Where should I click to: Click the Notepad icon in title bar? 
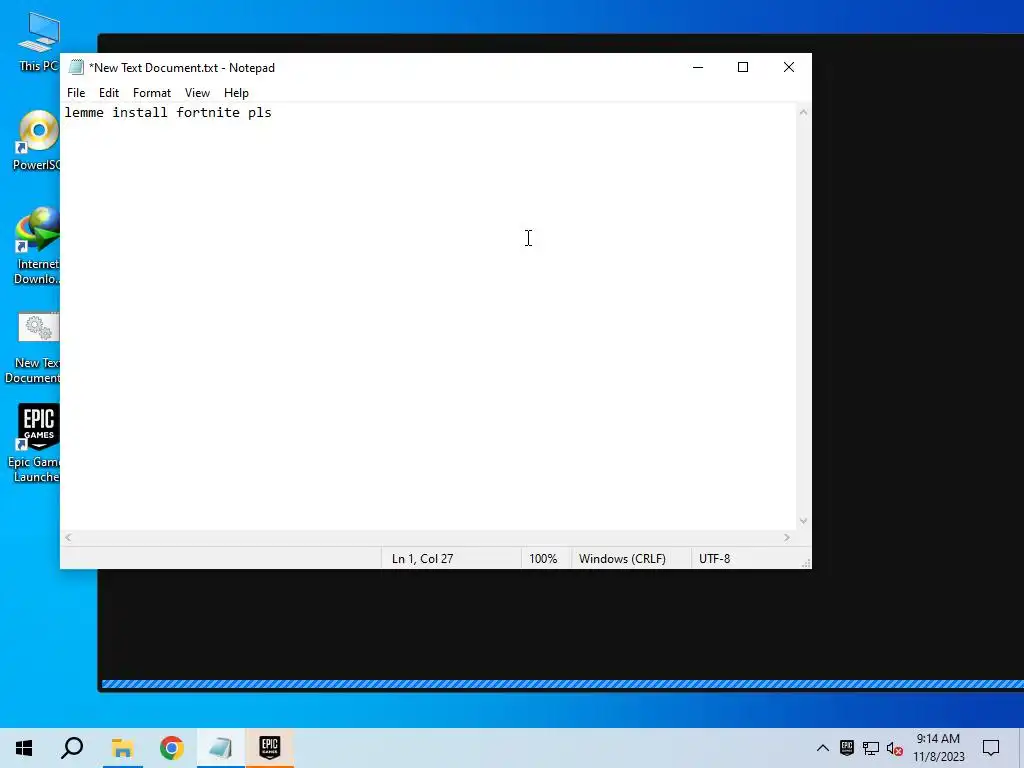(76, 67)
